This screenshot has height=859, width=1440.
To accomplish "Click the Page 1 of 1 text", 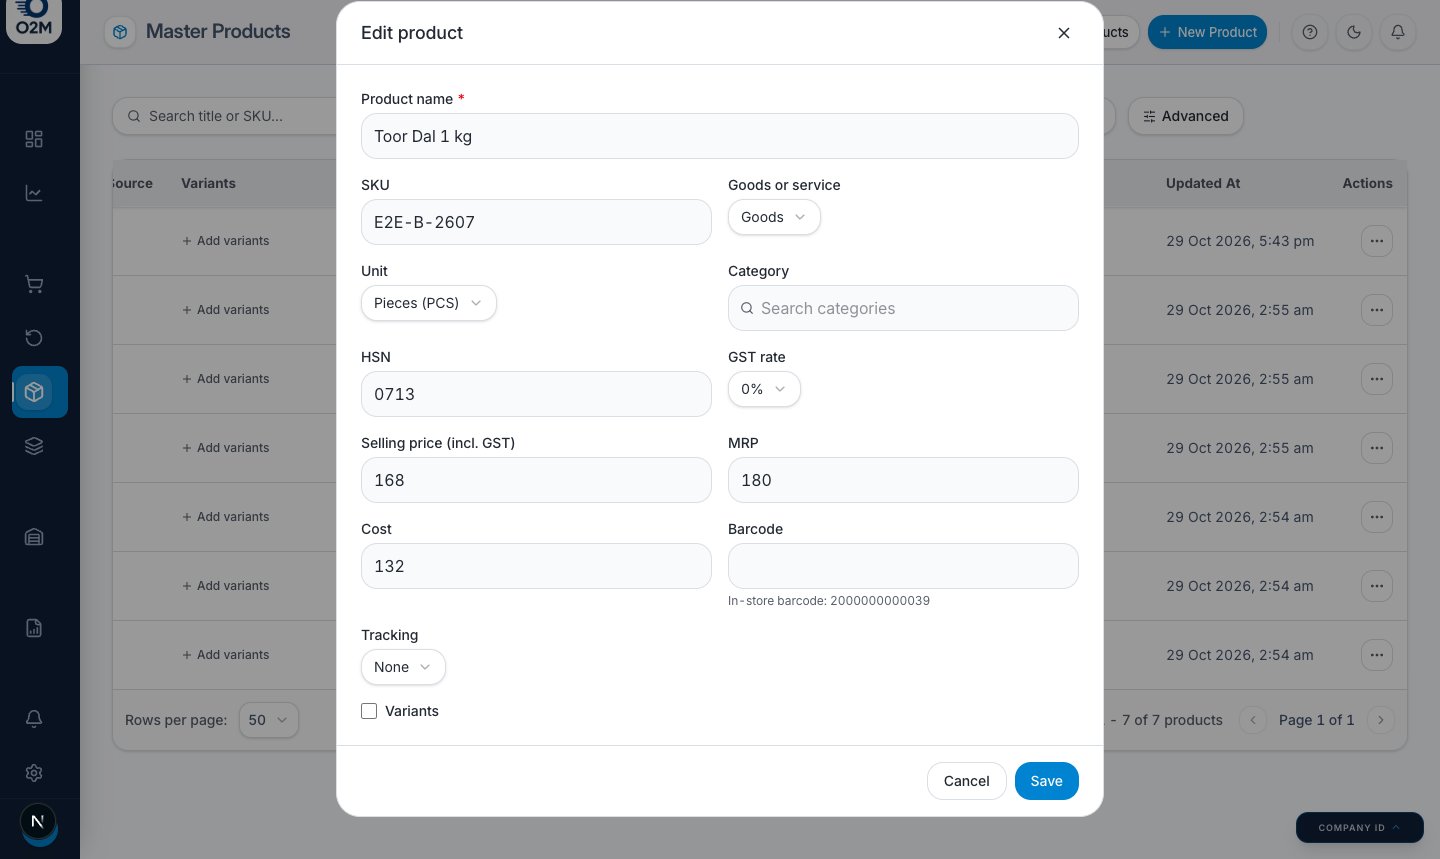I will [x=1316, y=720].
